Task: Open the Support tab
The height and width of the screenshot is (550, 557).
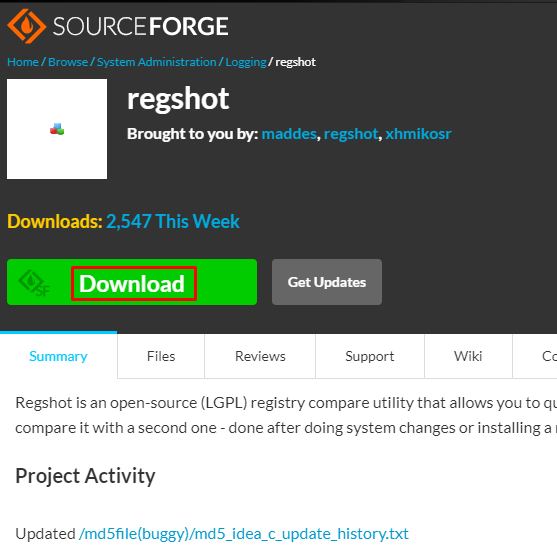Action: [x=370, y=356]
